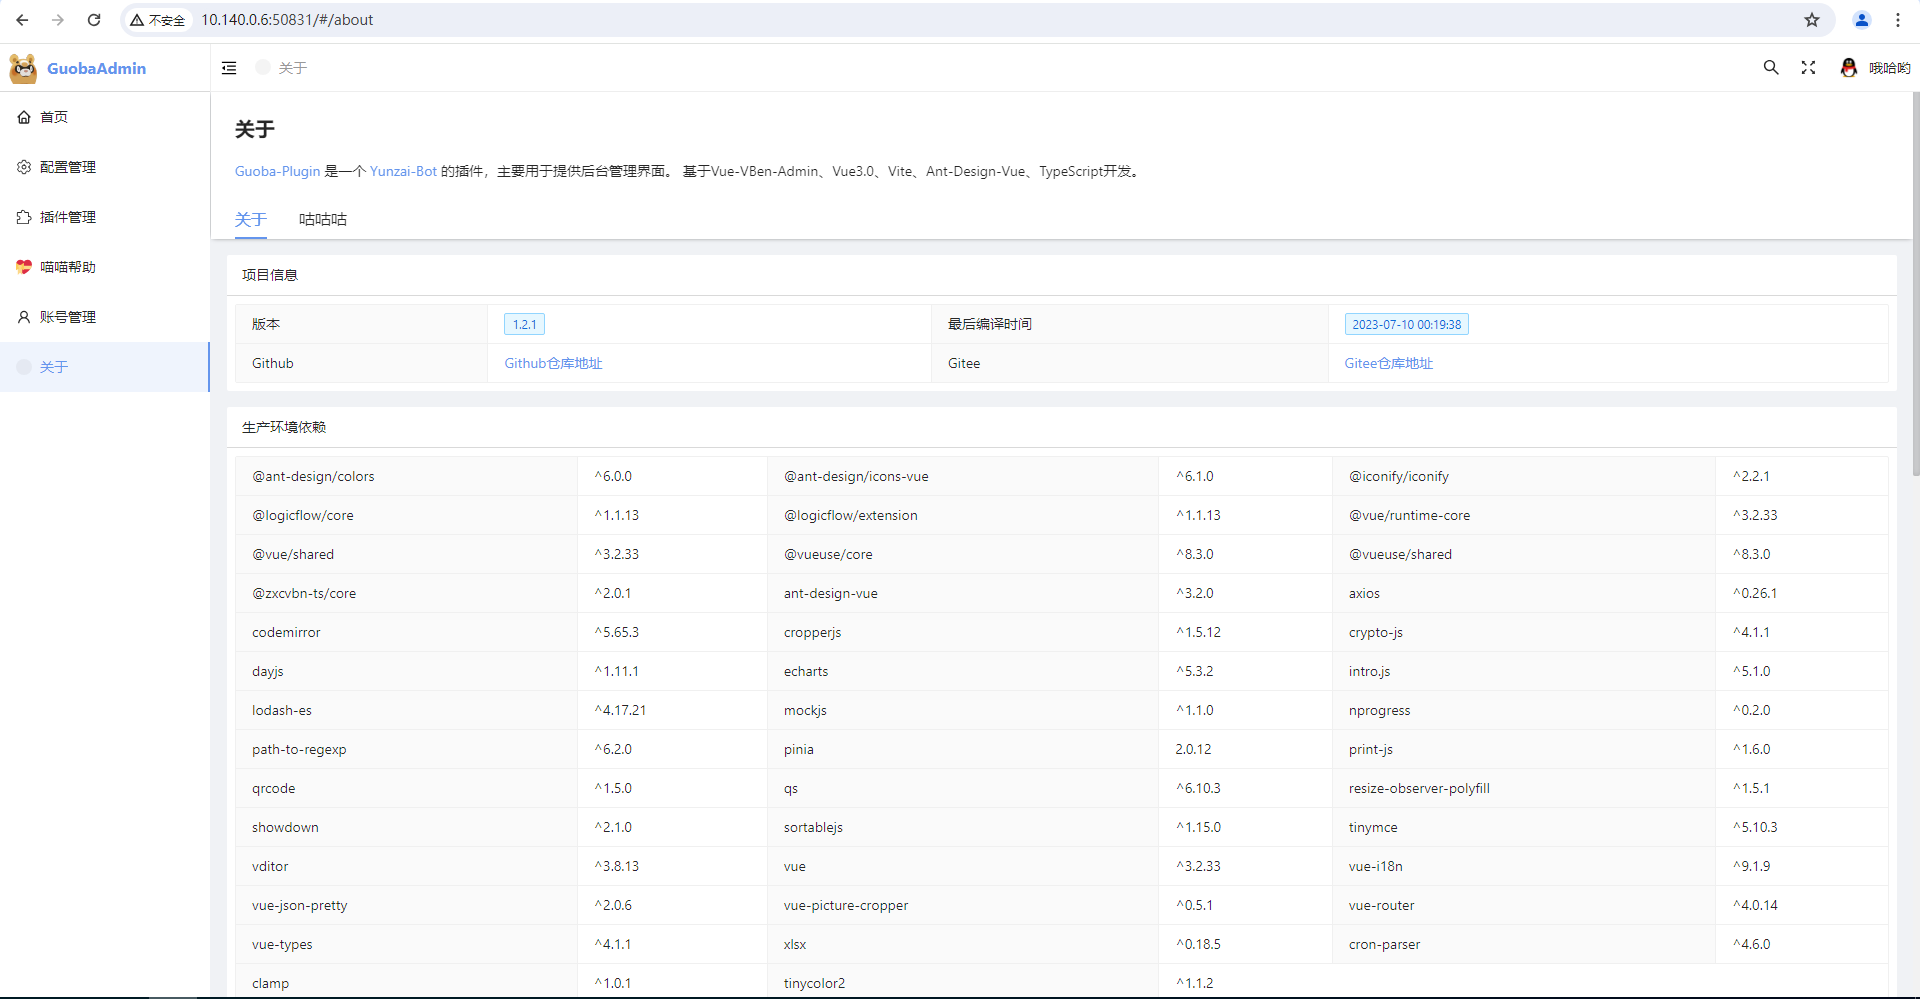1920x999 pixels.
Task: Go back with the browser back arrow
Action: [x=22, y=20]
